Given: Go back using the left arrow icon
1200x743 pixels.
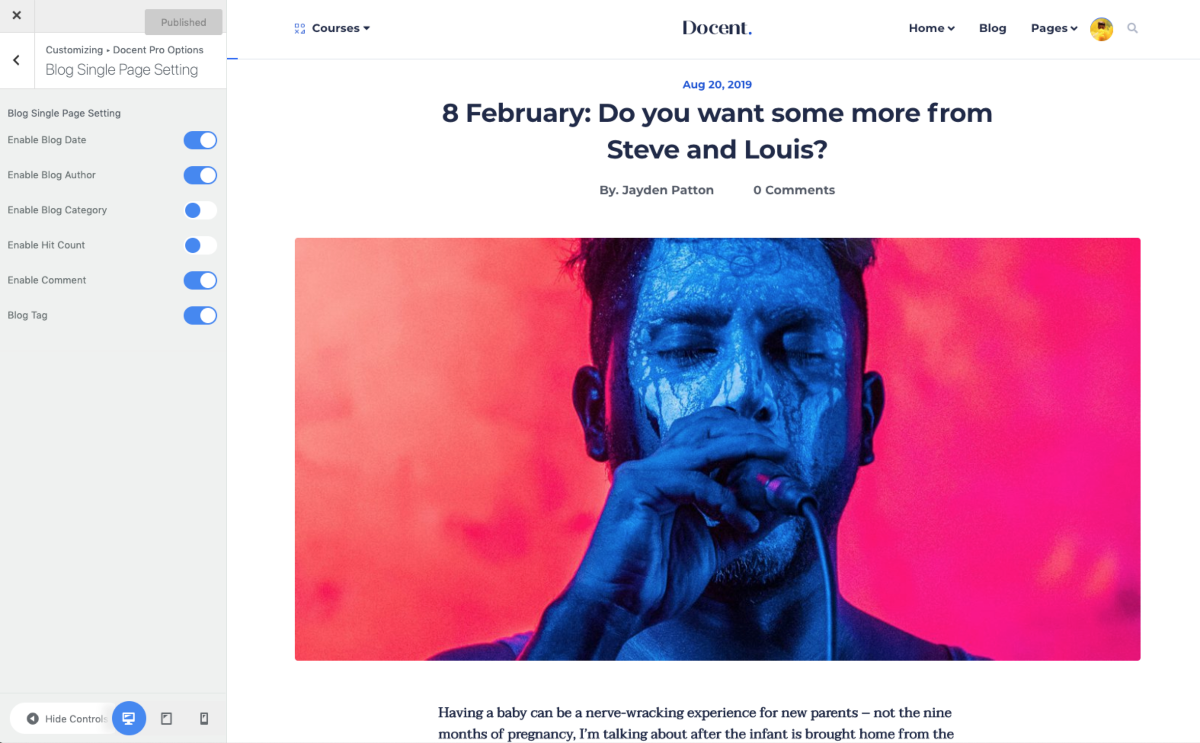Looking at the screenshot, I should (17, 60).
